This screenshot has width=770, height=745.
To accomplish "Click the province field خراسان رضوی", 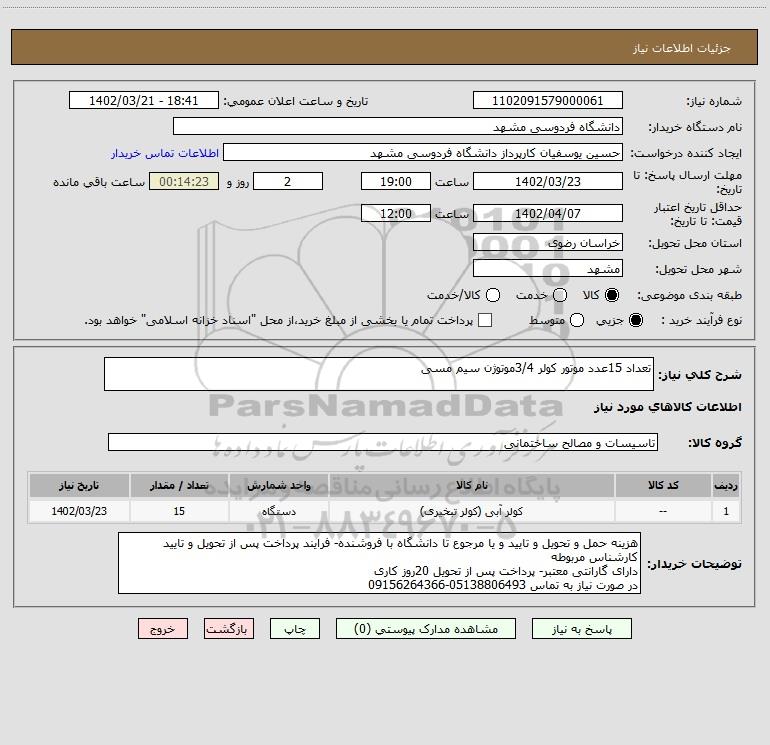I will coord(548,243).
